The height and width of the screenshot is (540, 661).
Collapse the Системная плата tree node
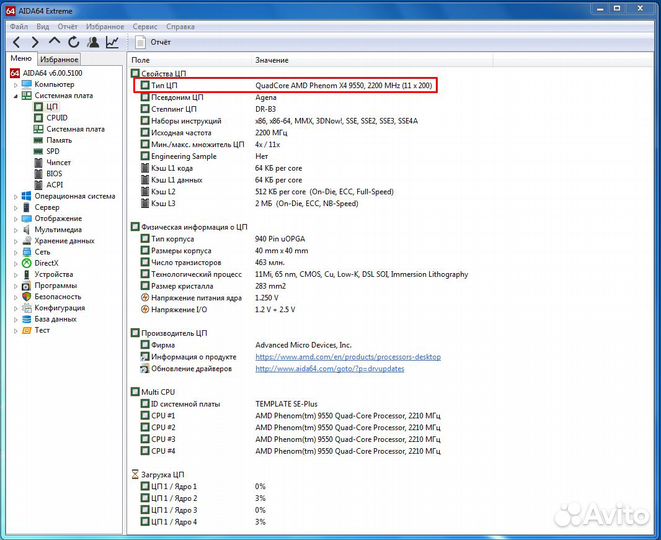pos(16,96)
